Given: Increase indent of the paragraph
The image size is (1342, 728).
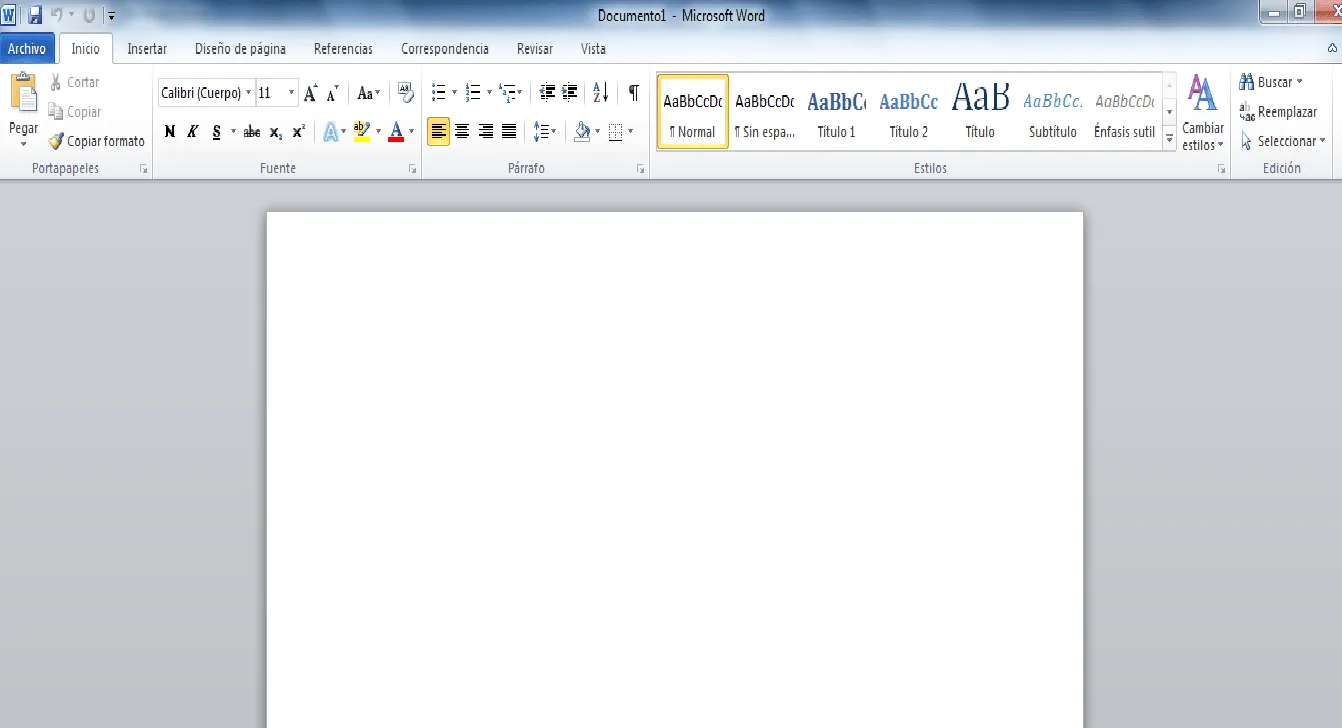Looking at the screenshot, I should click(570, 93).
